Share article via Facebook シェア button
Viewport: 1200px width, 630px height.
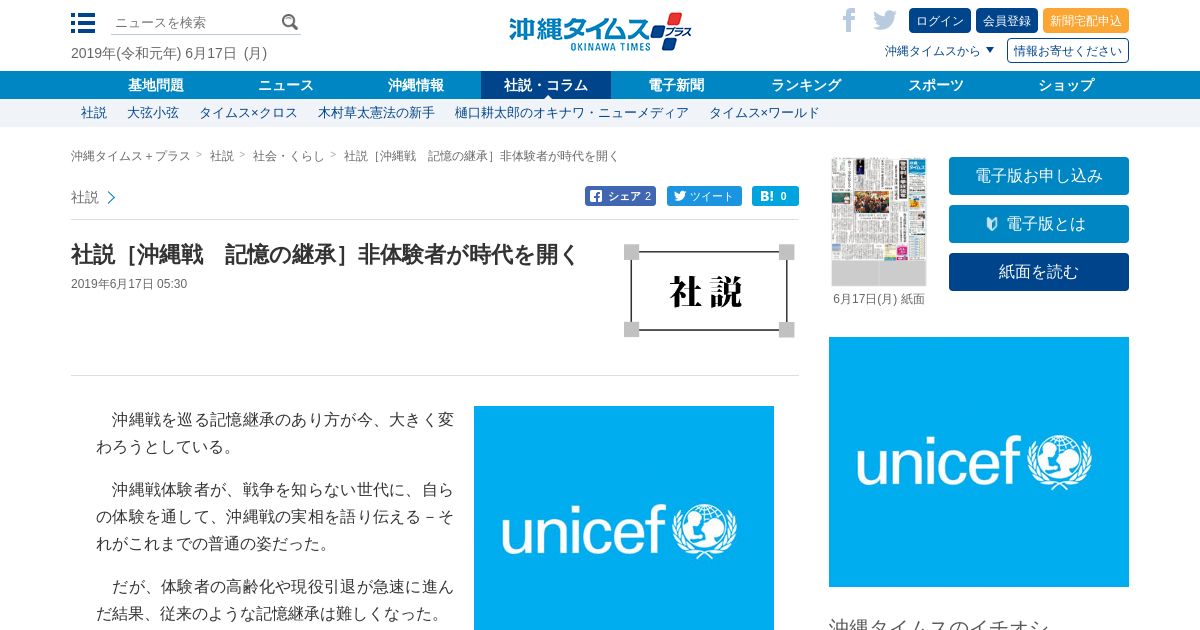point(620,196)
